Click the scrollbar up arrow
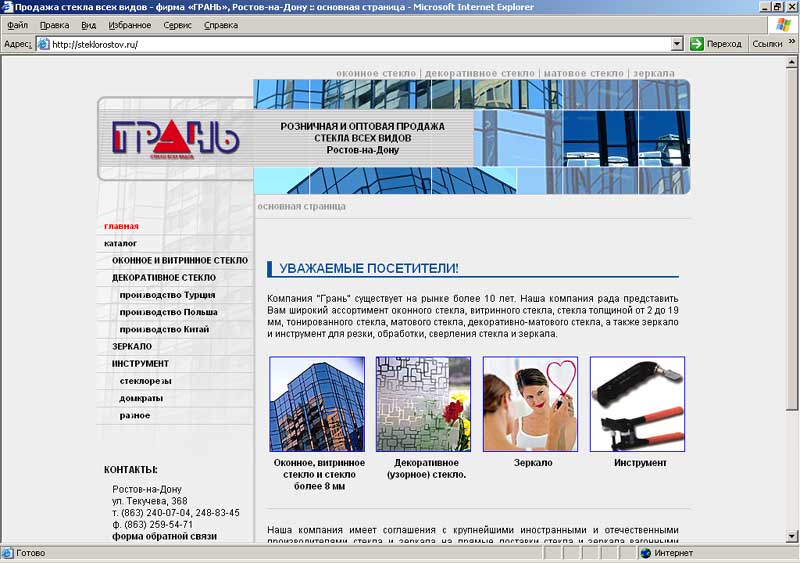 792,62
